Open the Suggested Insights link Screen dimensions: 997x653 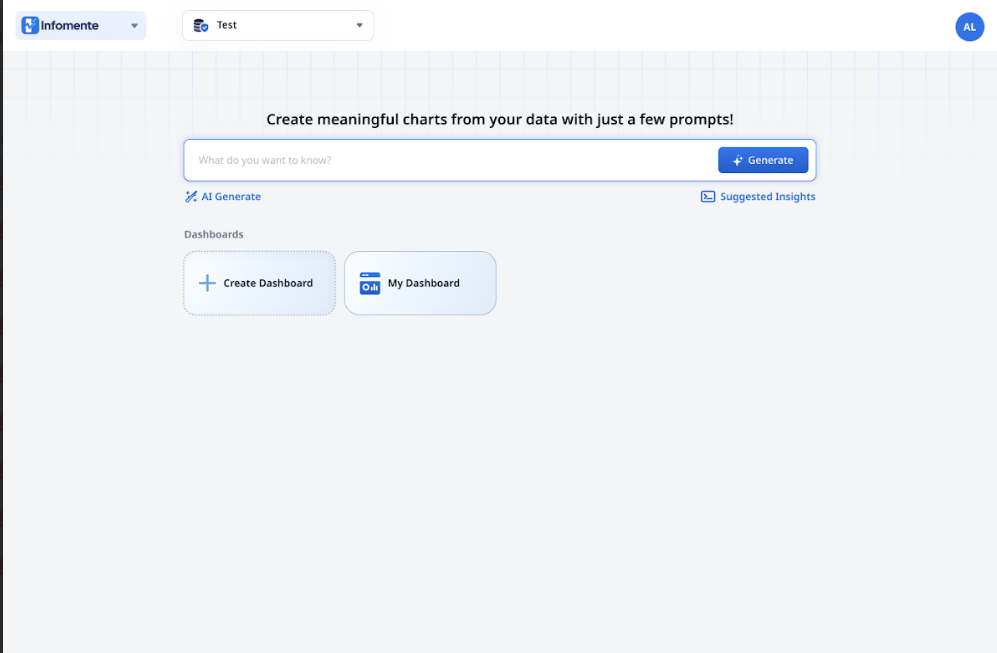(x=767, y=197)
